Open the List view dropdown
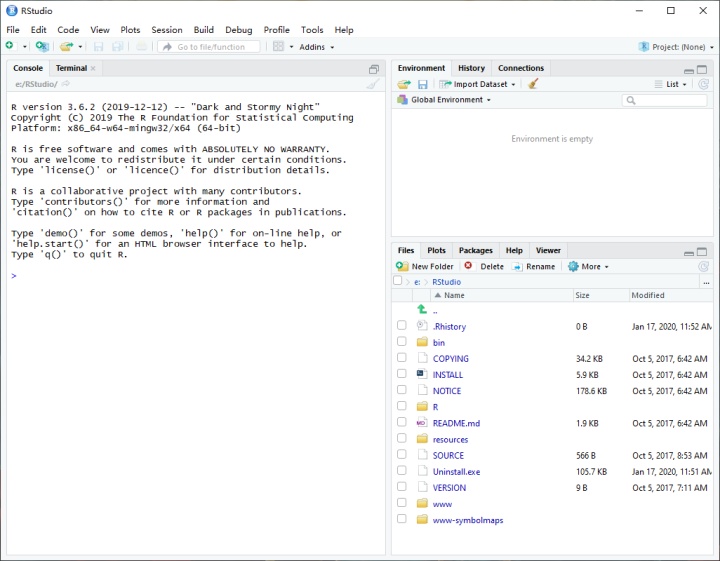 670,84
